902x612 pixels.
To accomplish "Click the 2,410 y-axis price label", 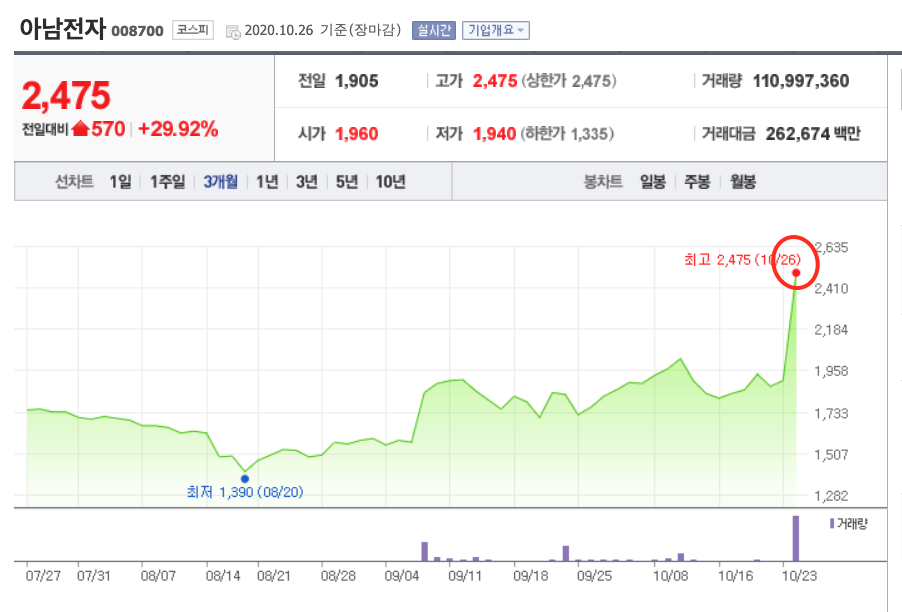I will (x=831, y=288).
